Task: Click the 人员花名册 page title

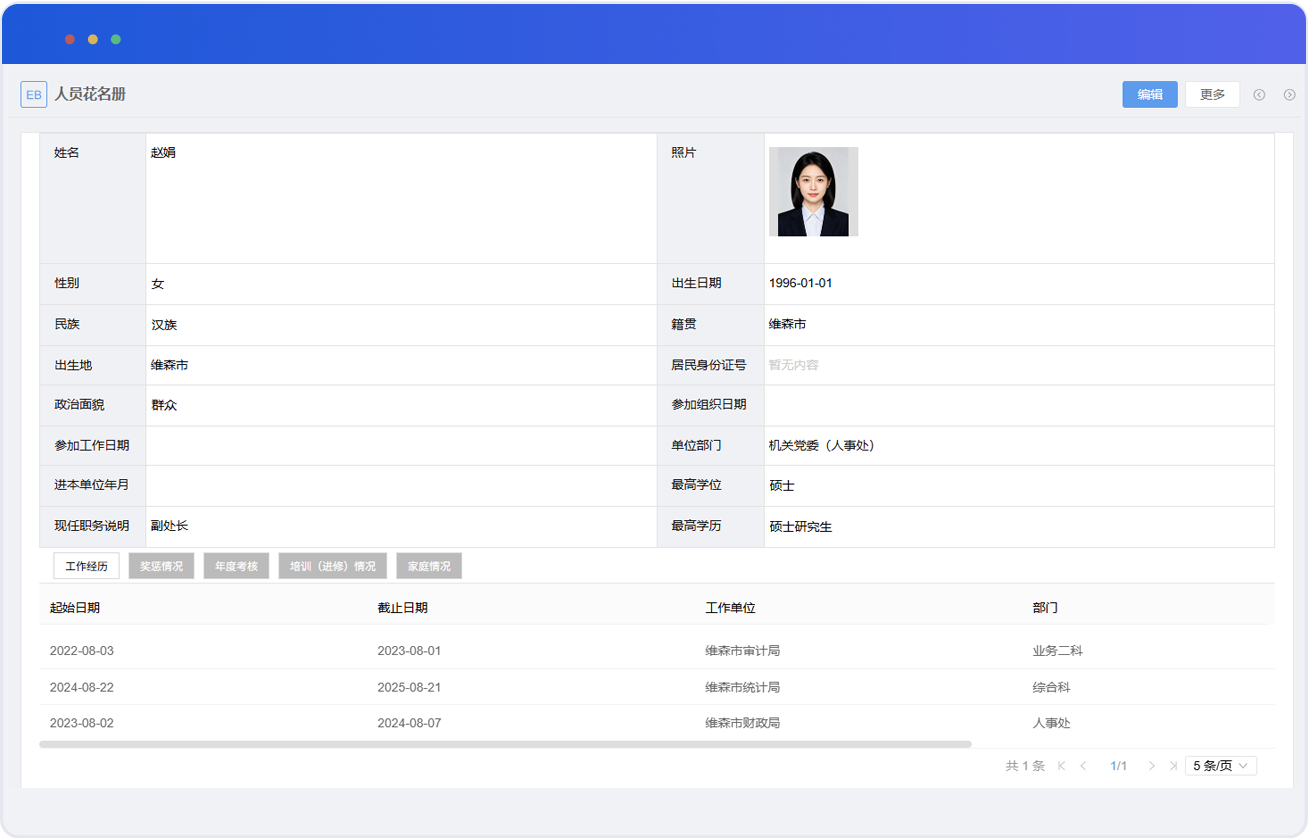Action: 90,94
